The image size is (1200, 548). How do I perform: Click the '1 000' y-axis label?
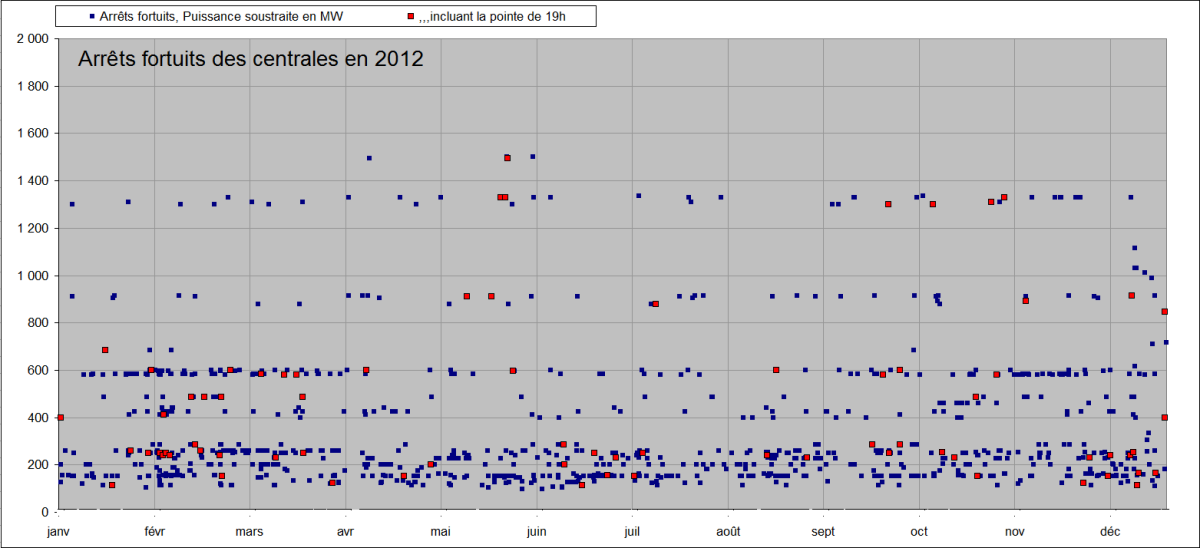(32, 276)
